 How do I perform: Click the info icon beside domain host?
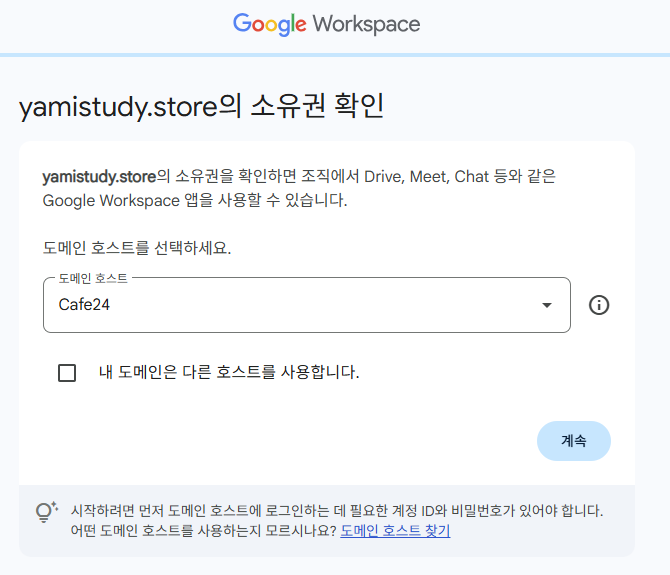(599, 305)
